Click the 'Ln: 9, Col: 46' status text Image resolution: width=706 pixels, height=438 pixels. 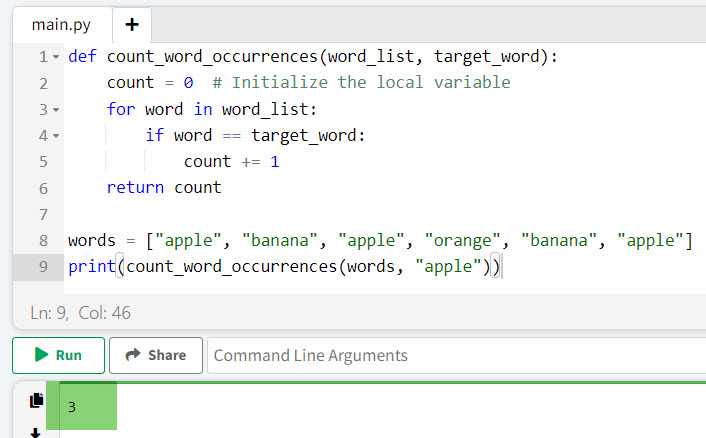[80, 313]
